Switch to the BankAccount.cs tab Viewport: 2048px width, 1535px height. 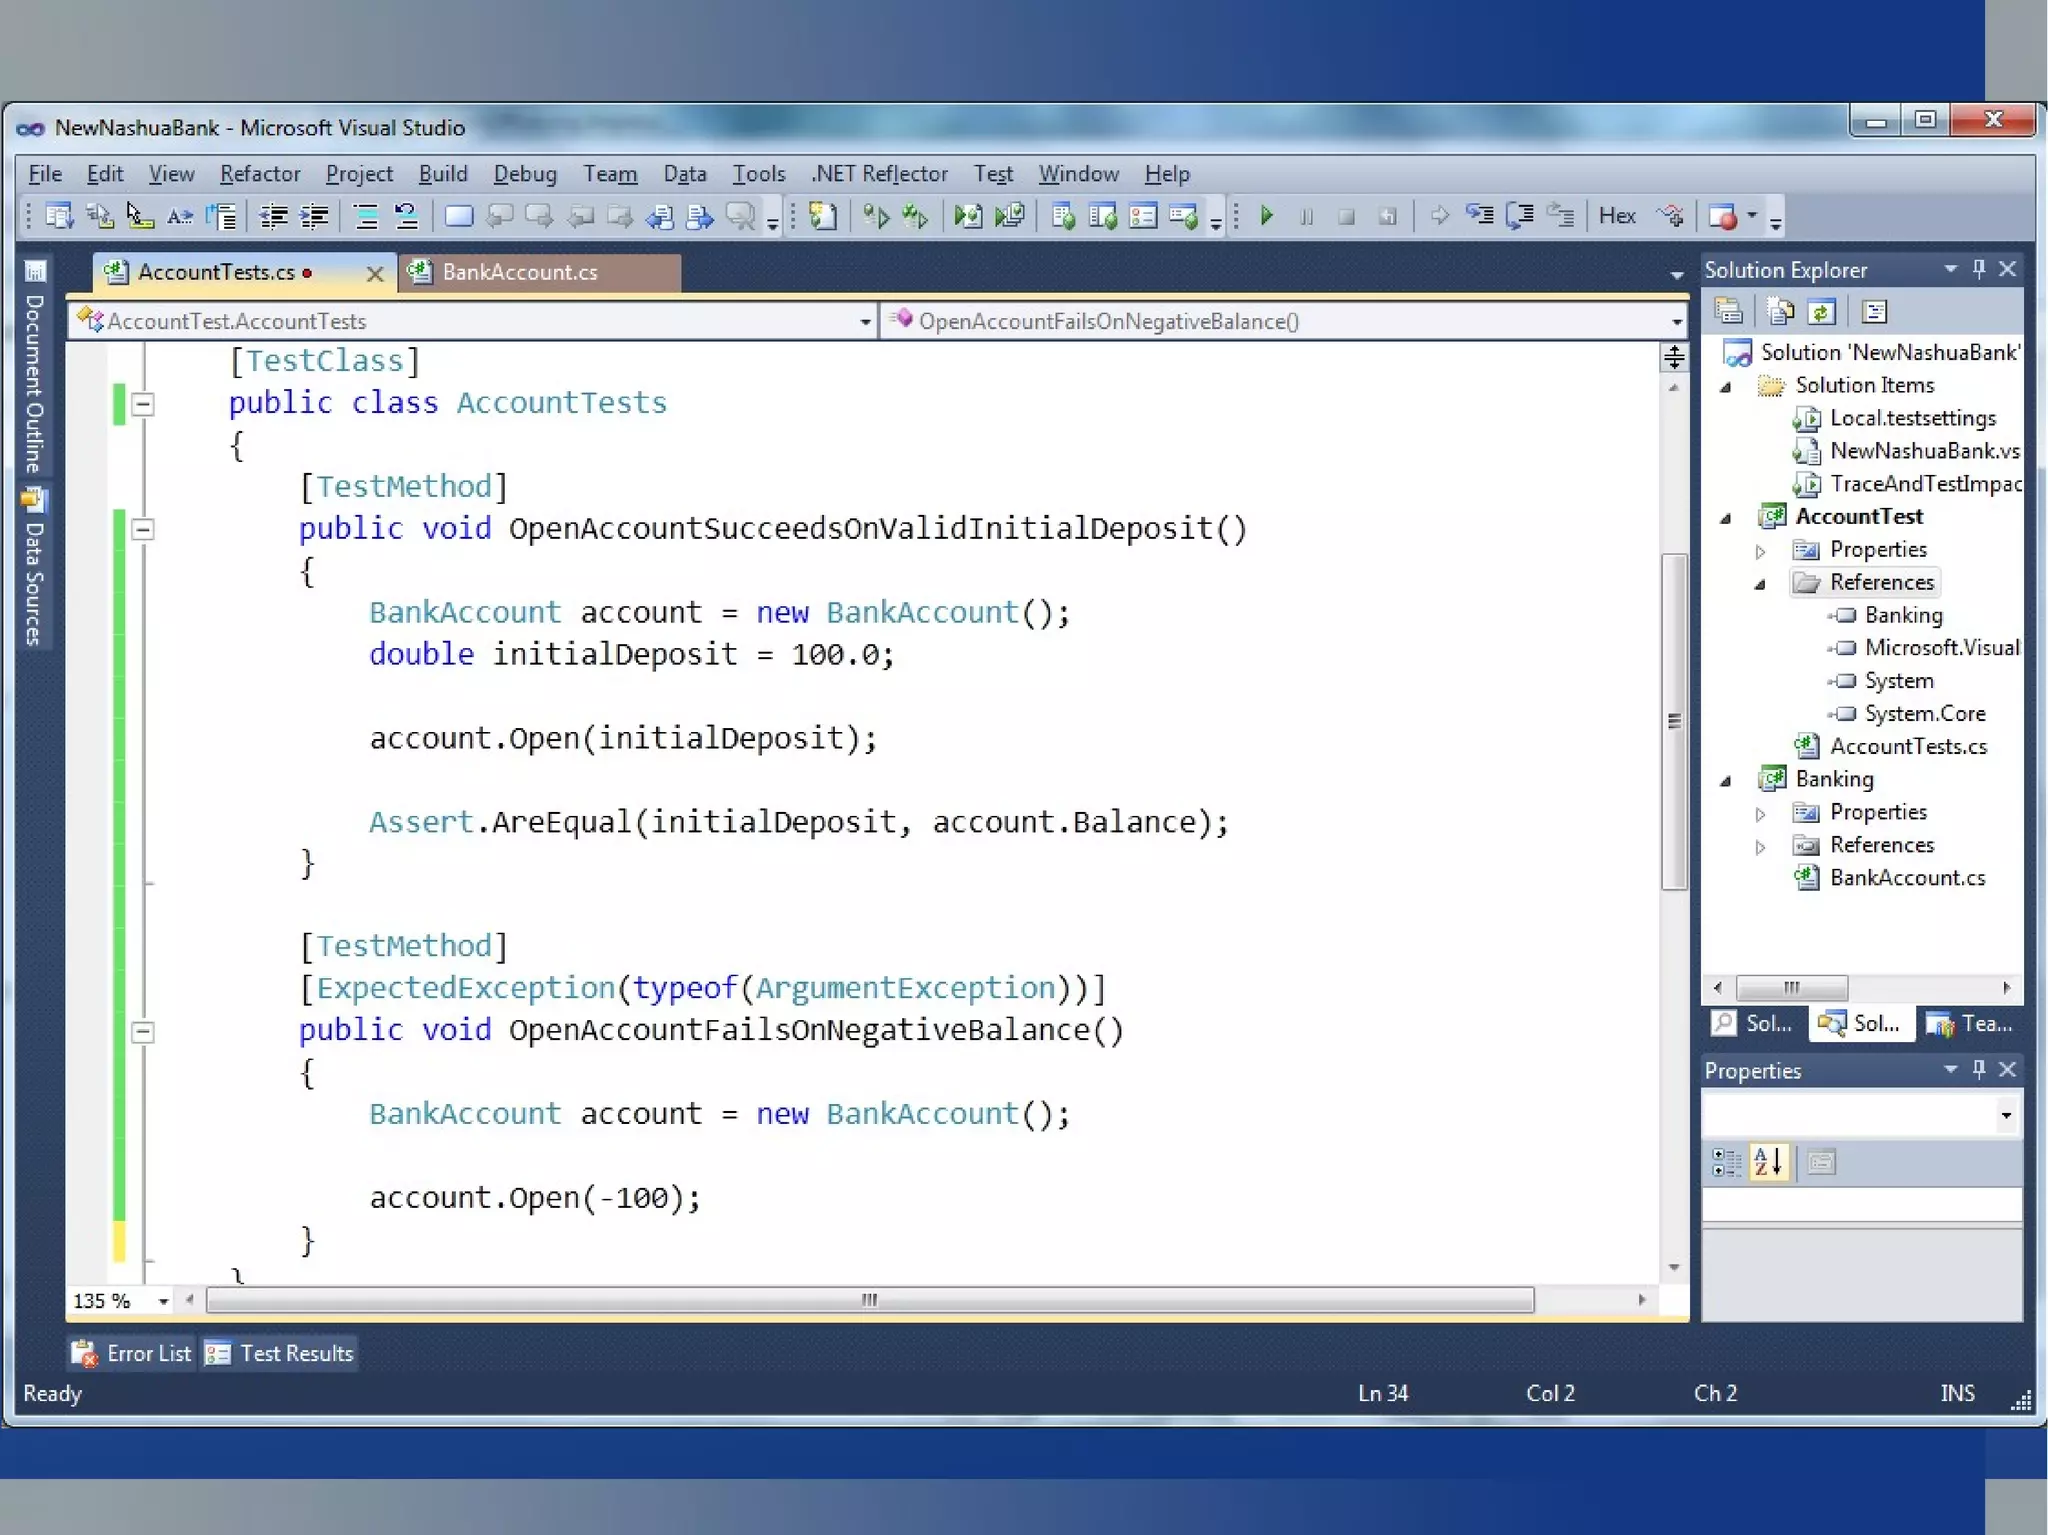point(520,272)
